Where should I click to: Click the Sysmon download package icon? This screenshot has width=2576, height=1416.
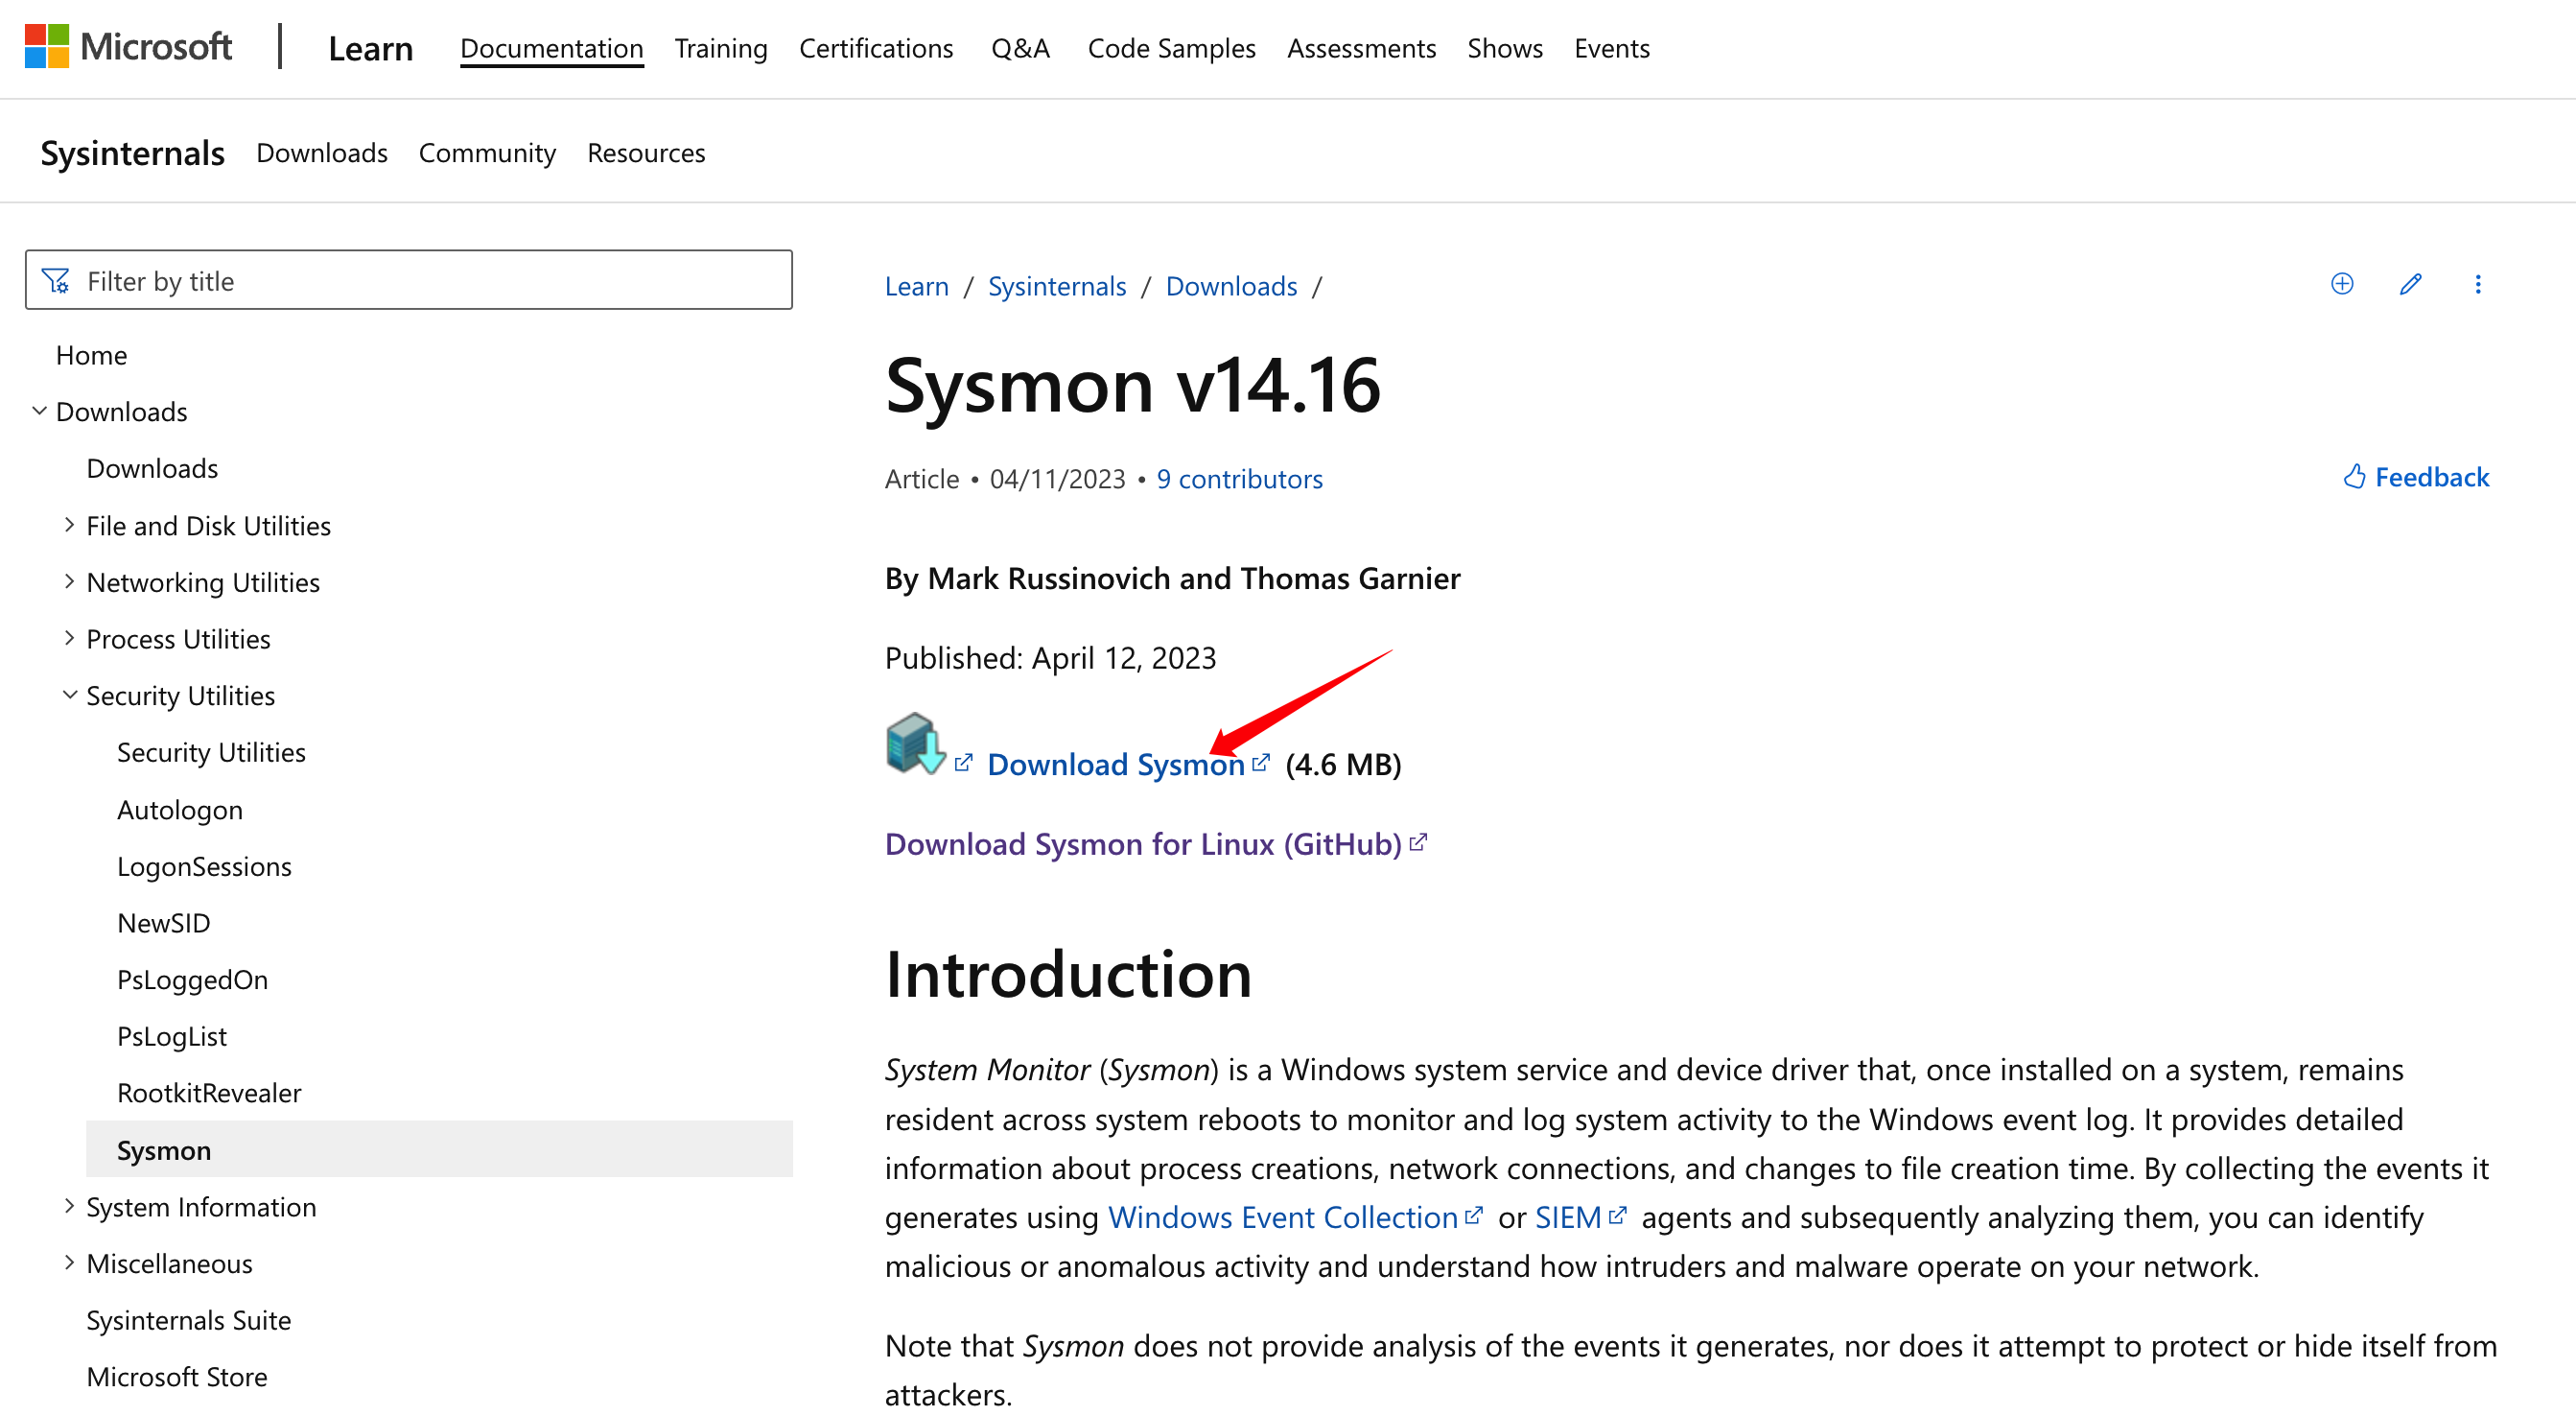coord(914,743)
